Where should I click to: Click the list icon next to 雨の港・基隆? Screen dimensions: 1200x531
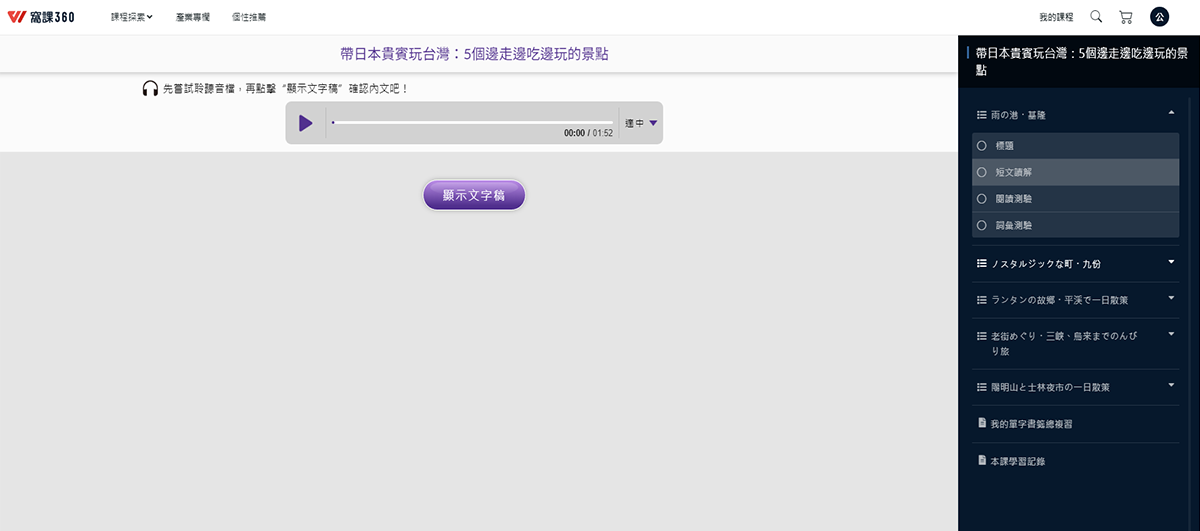(x=982, y=116)
